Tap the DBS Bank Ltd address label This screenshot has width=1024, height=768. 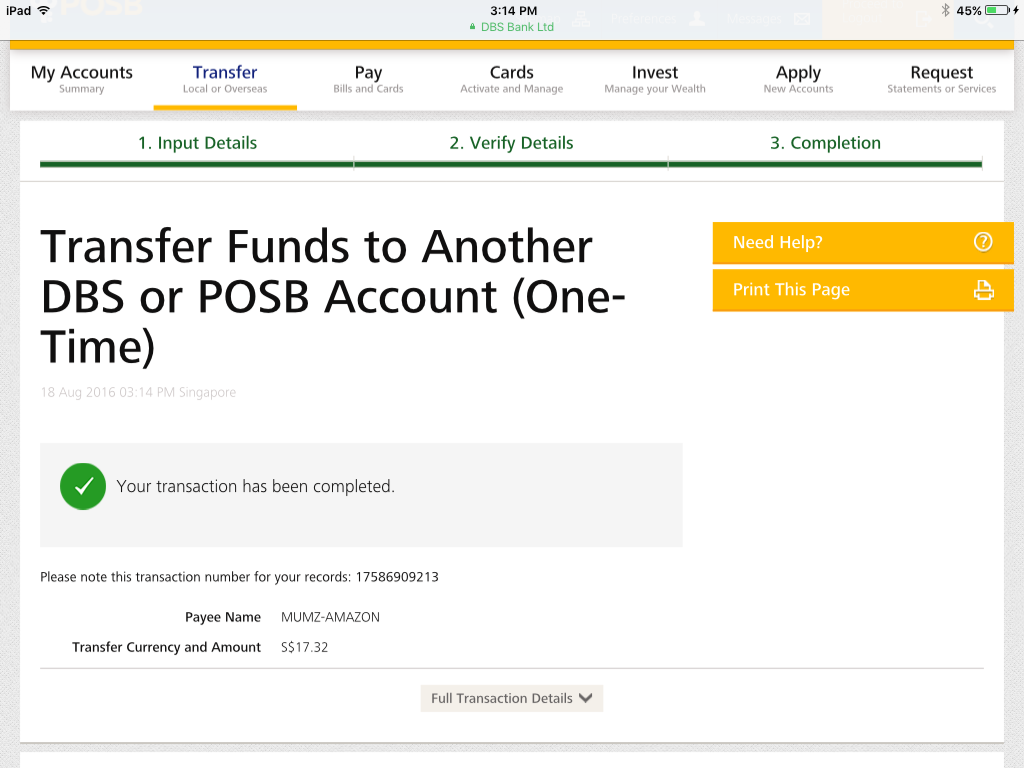517,27
